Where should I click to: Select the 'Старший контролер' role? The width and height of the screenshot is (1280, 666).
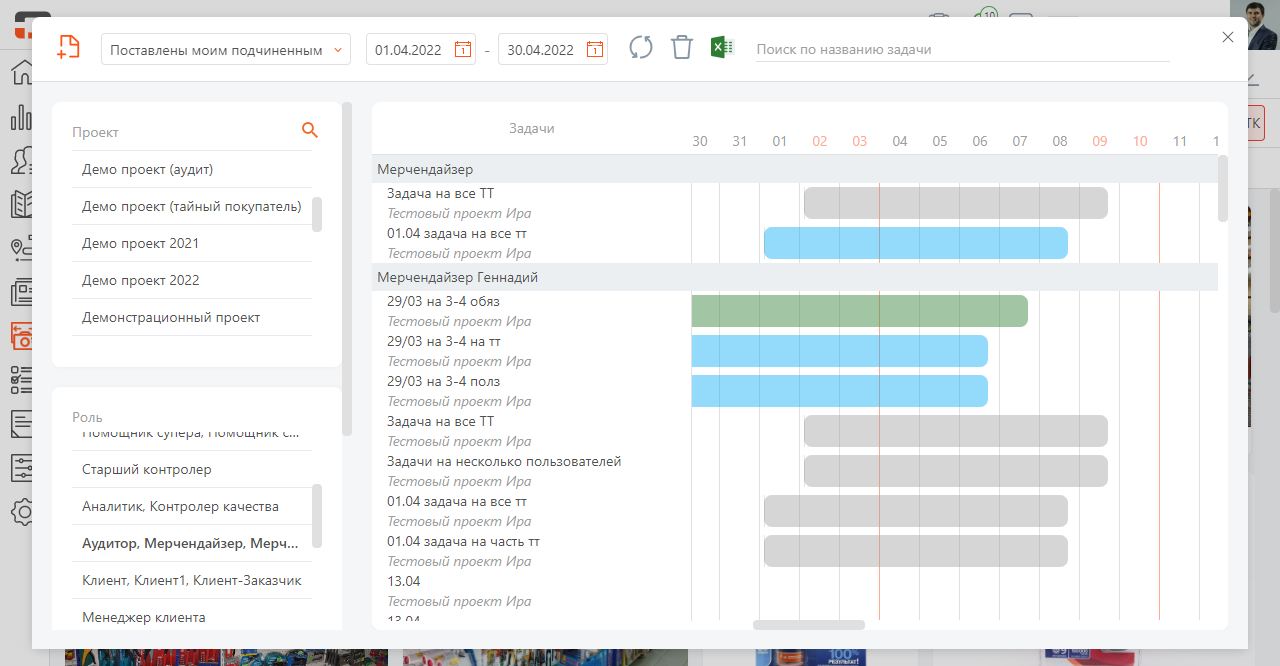[x=147, y=469]
